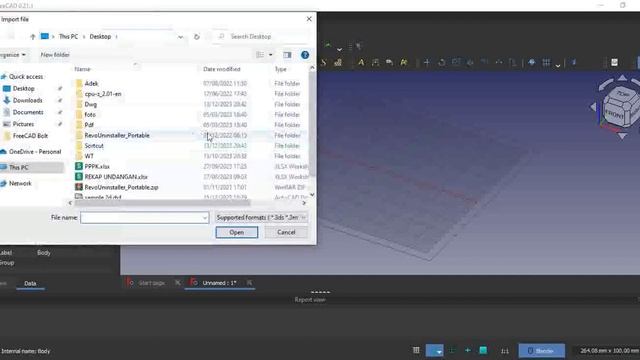Select the Draft rotate tool

click(x=441, y=62)
